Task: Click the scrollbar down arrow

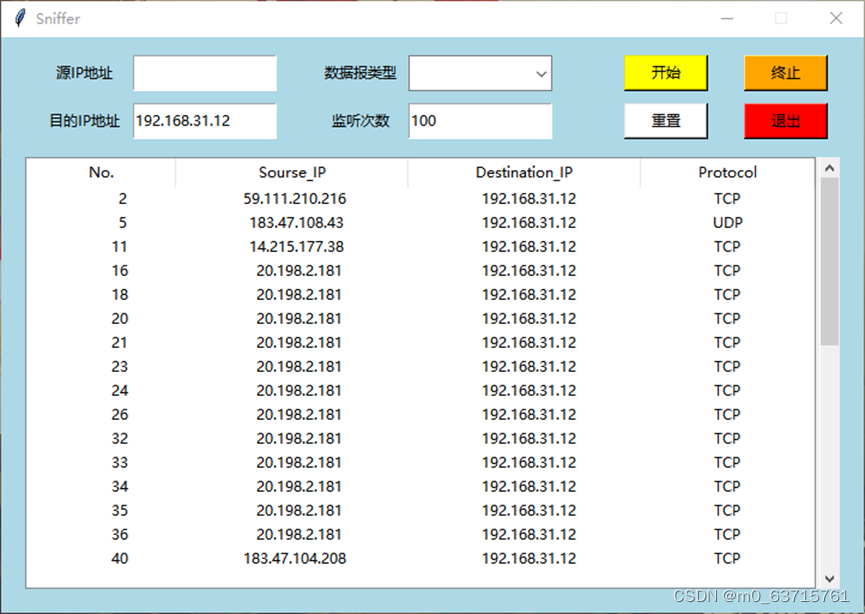Action: coord(829,579)
